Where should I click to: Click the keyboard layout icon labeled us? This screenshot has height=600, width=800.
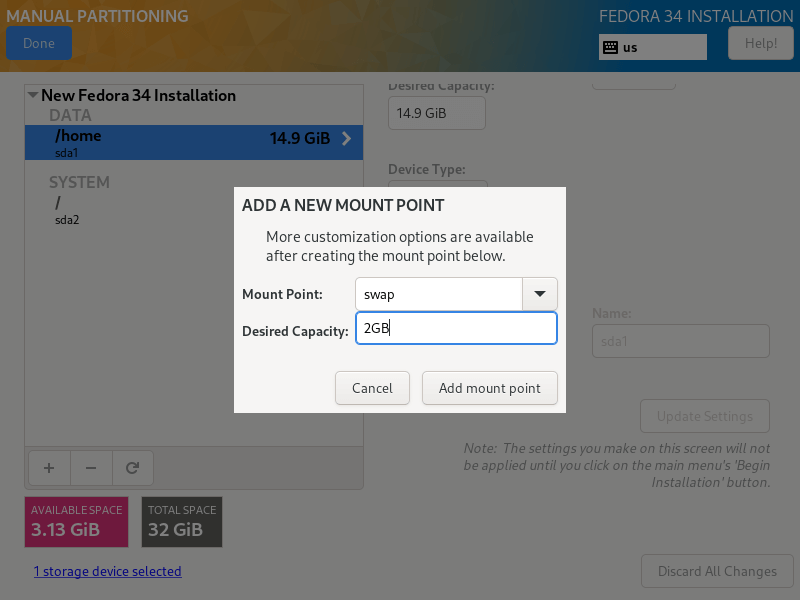point(609,47)
